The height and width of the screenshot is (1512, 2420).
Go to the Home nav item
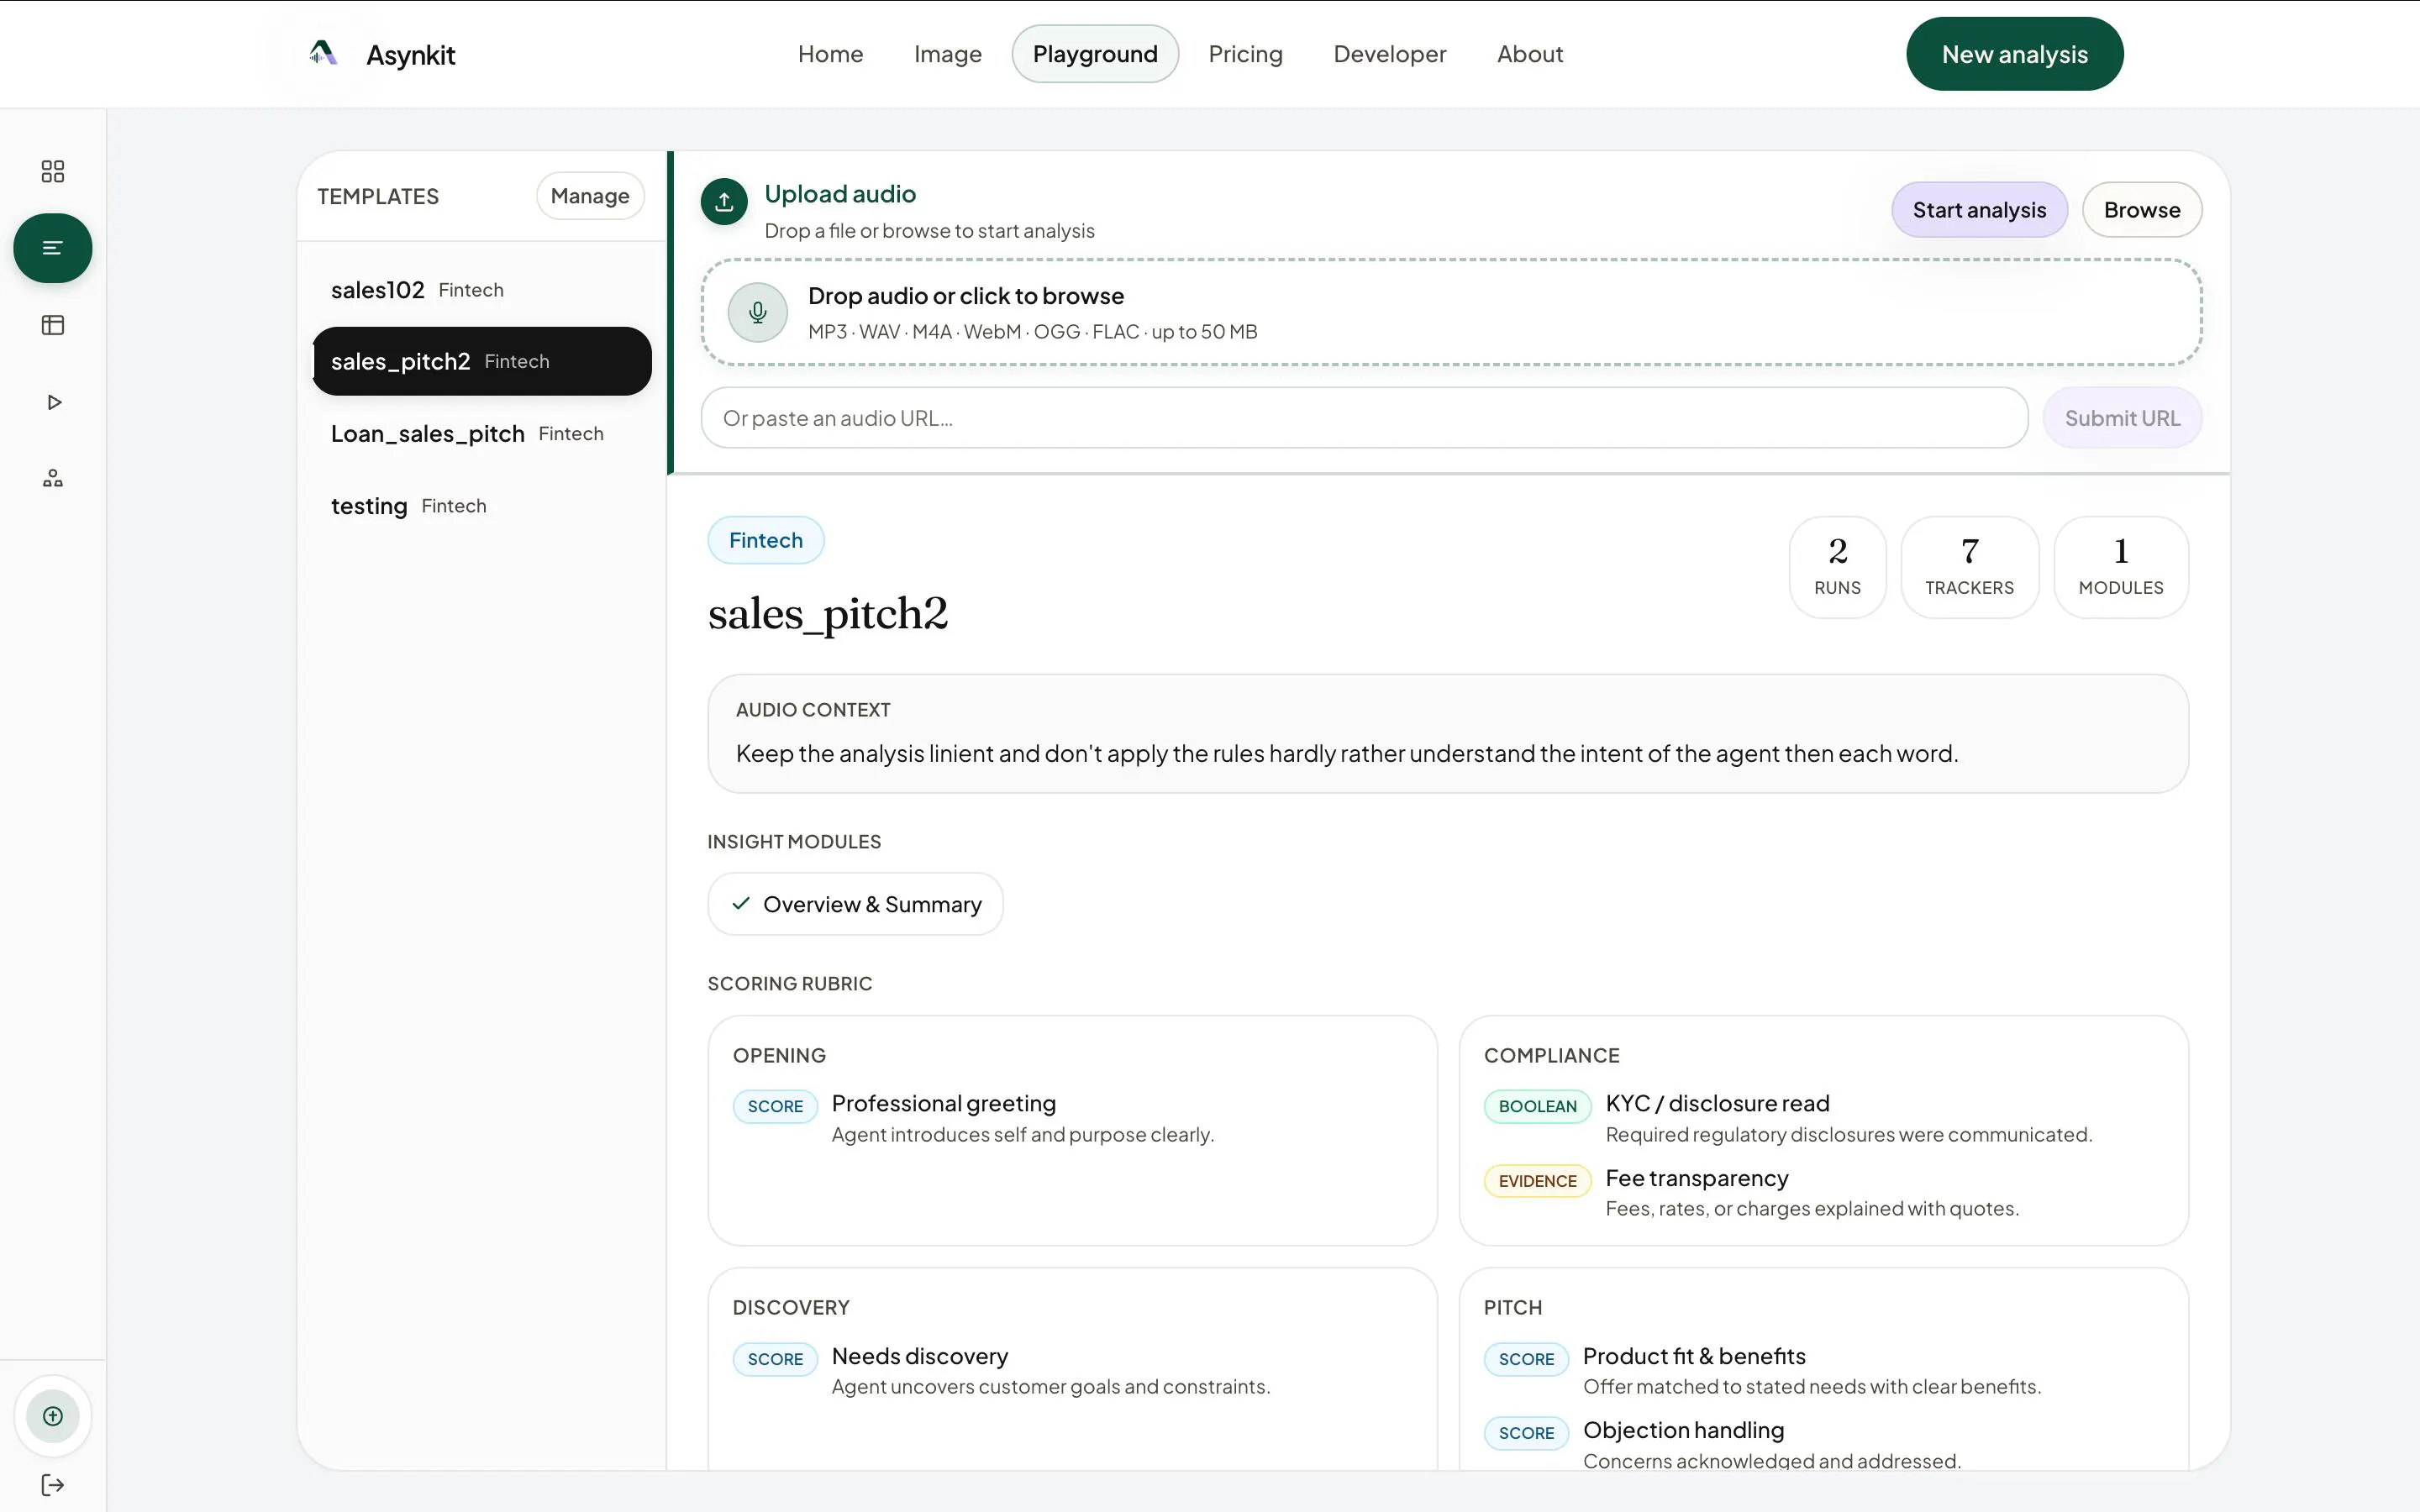[830, 54]
